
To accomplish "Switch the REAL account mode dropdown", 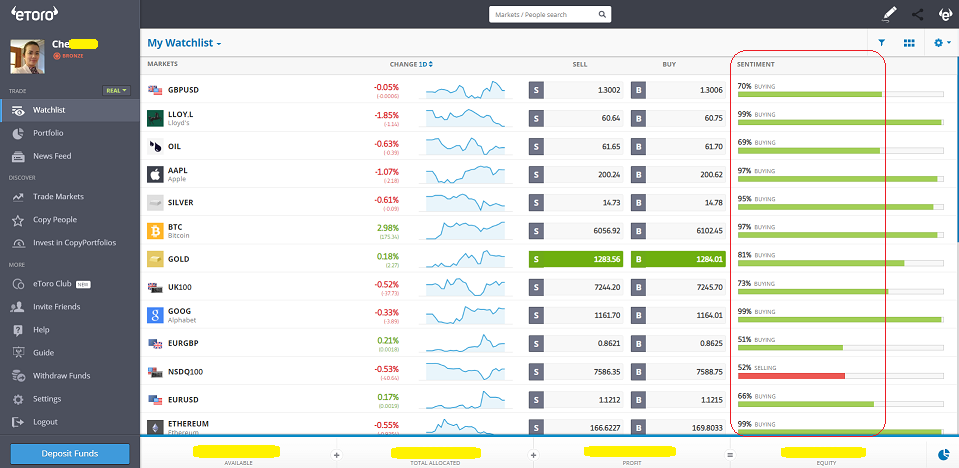I will tap(116, 91).
